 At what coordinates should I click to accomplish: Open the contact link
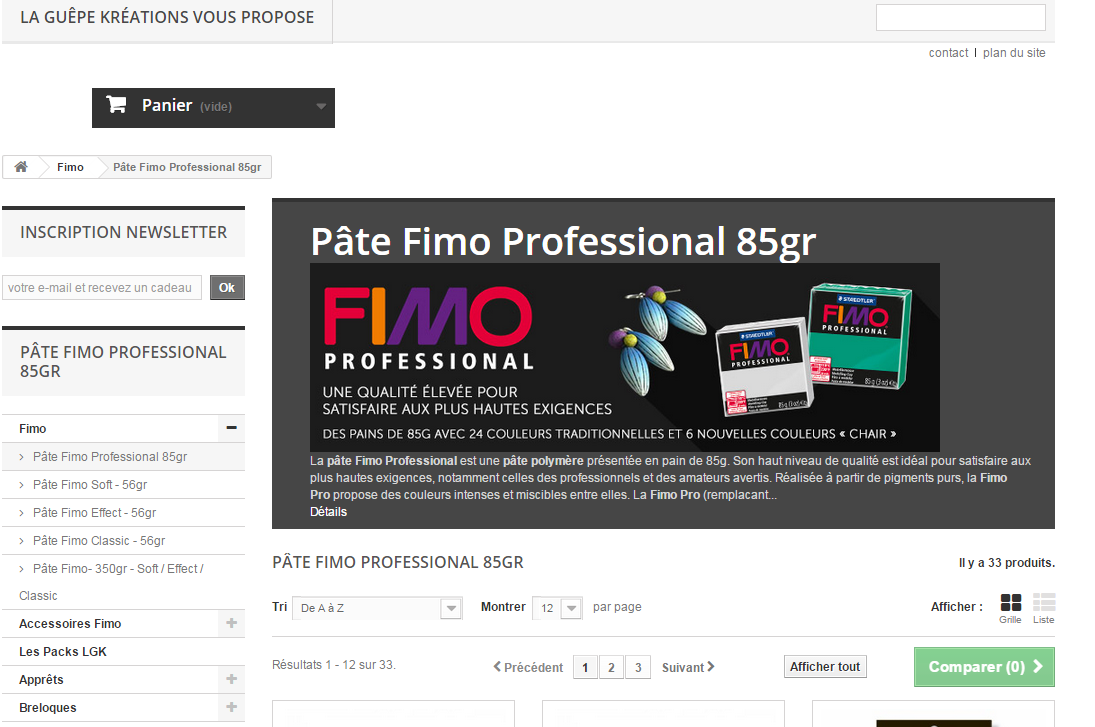tap(948, 53)
